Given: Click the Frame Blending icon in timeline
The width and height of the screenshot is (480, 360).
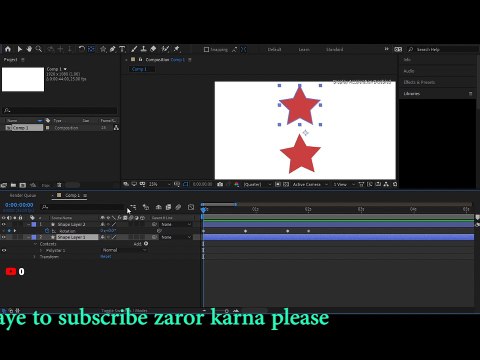Looking at the screenshot, I should coord(168,207).
